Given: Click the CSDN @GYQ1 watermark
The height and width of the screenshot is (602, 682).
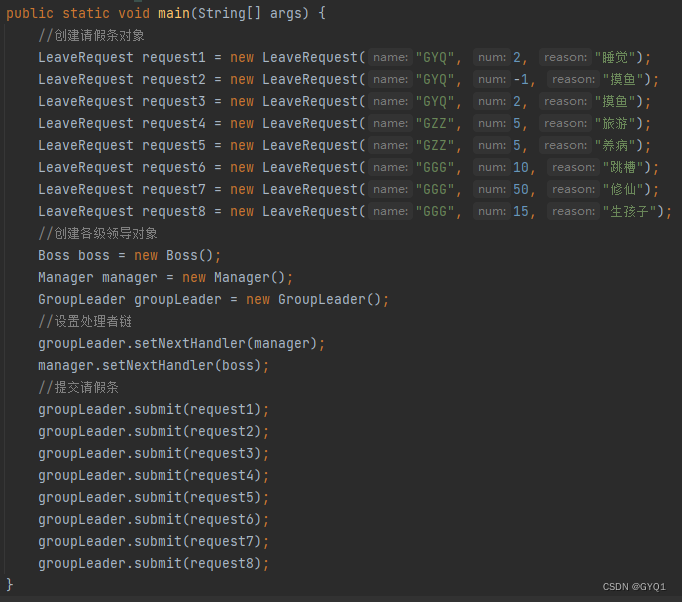Looking at the screenshot, I should click(x=634, y=587).
